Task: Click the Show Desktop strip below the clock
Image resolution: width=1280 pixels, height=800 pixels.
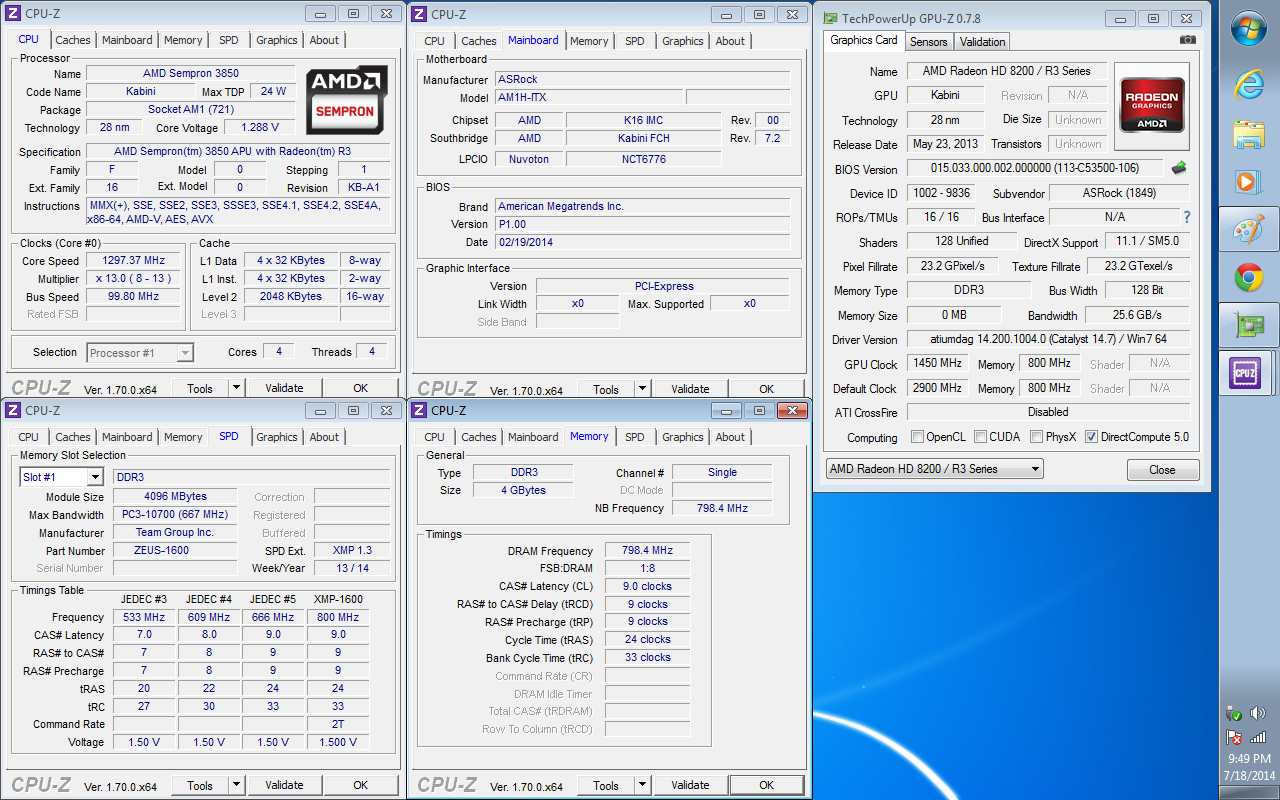Action: click(1248, 794)
